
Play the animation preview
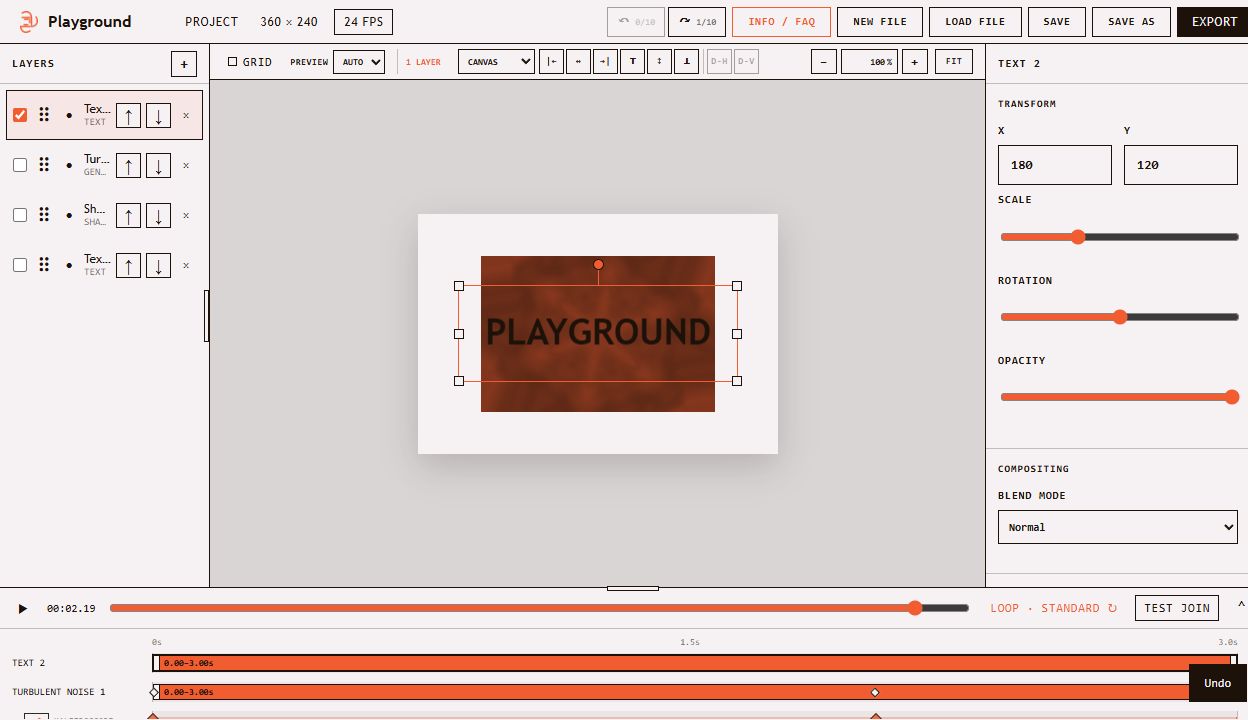pos(23,608)
